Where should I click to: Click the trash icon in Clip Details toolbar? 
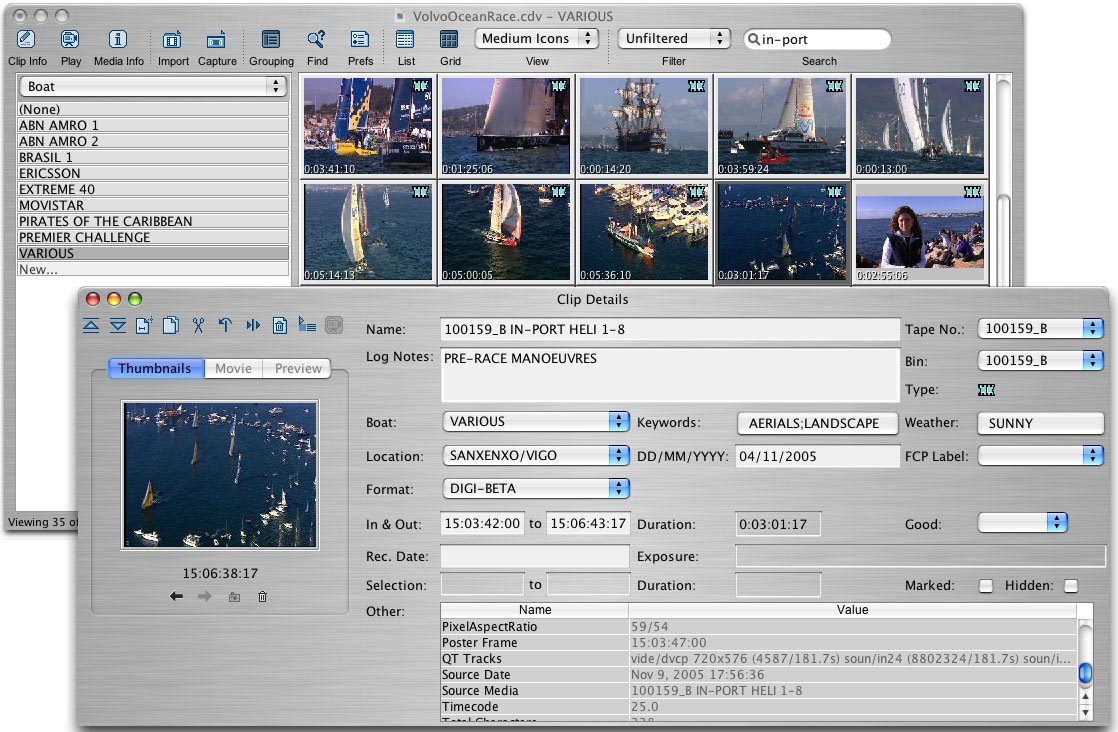coord(280,325)
